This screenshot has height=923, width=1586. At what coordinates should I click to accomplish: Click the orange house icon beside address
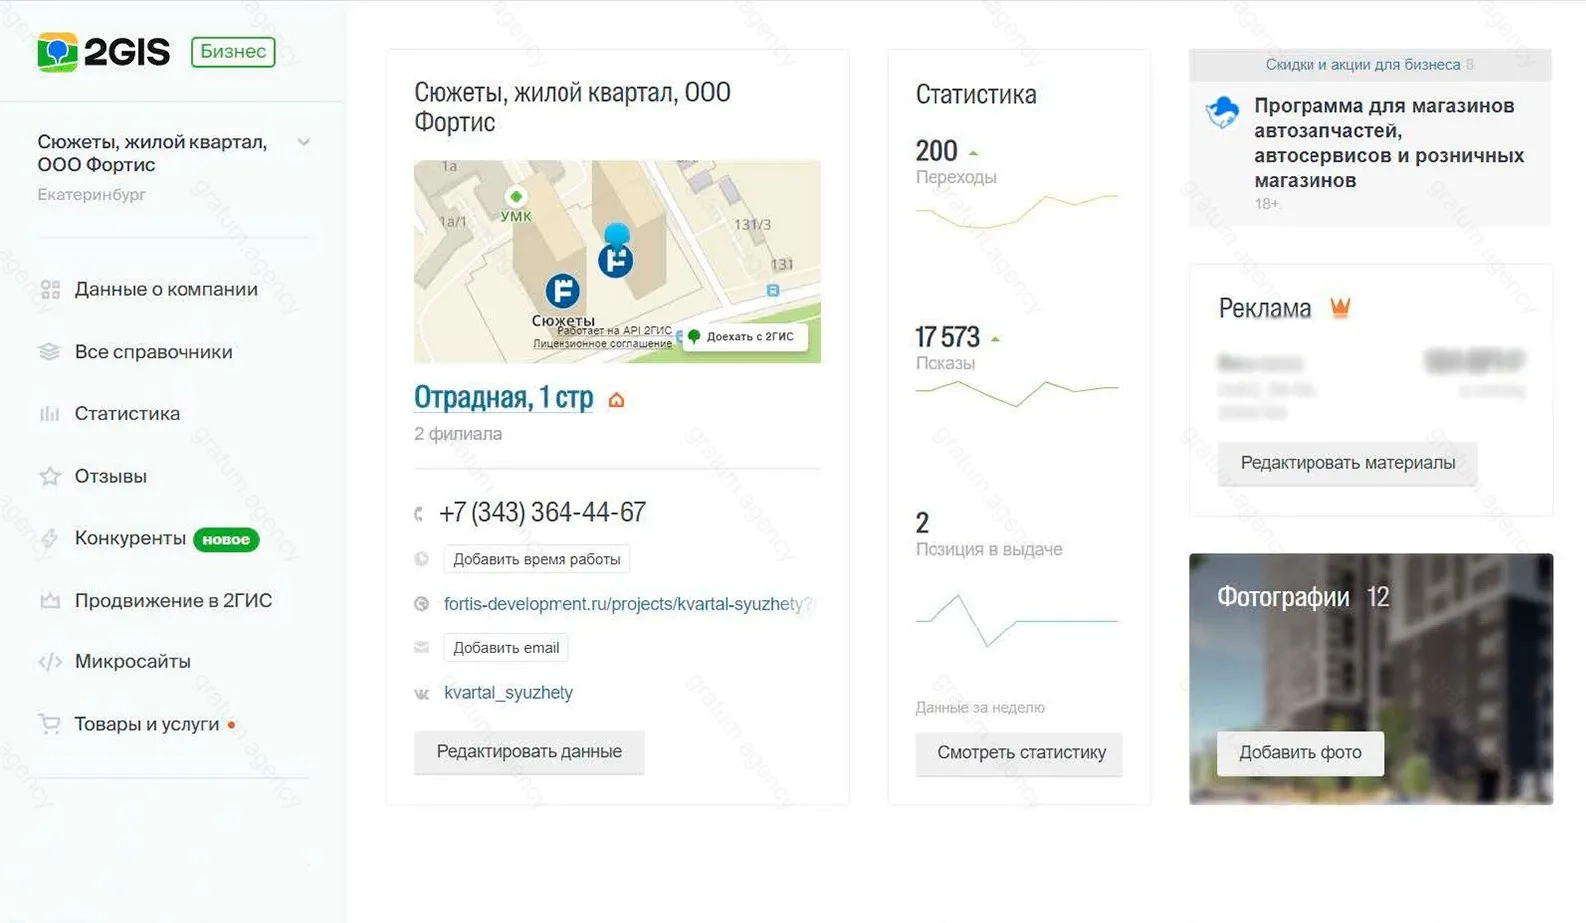click(616, 400)
